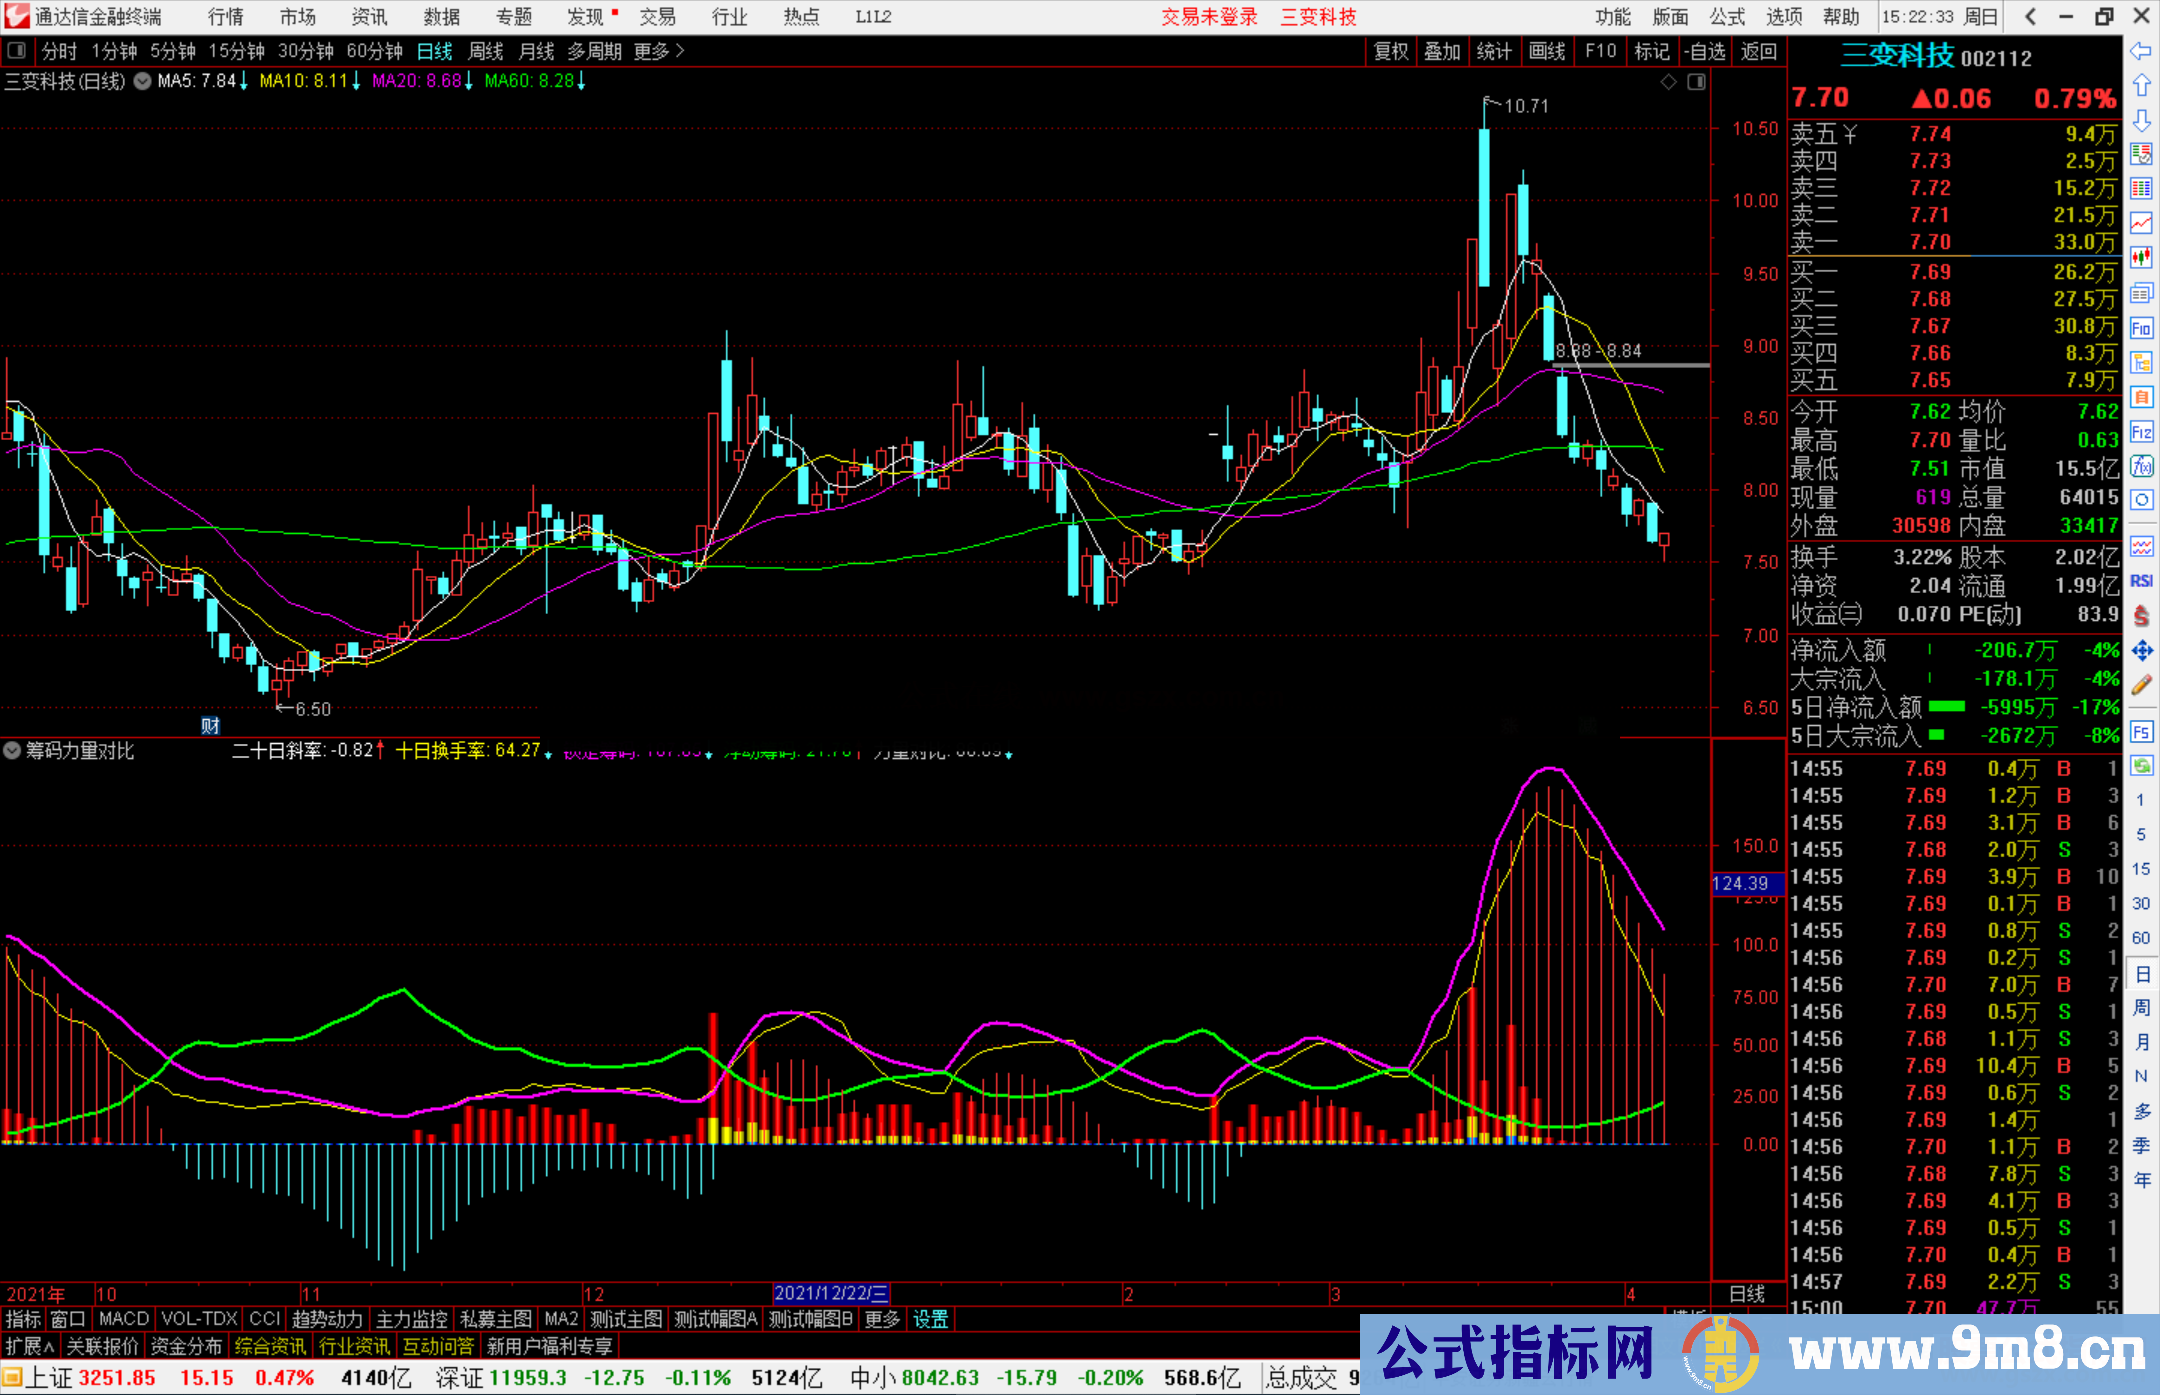Image resolution: width=2160 pixels, height=1395 pixels.
Task: Switch to the MACD indicator tab
Action: [122, 1319]
